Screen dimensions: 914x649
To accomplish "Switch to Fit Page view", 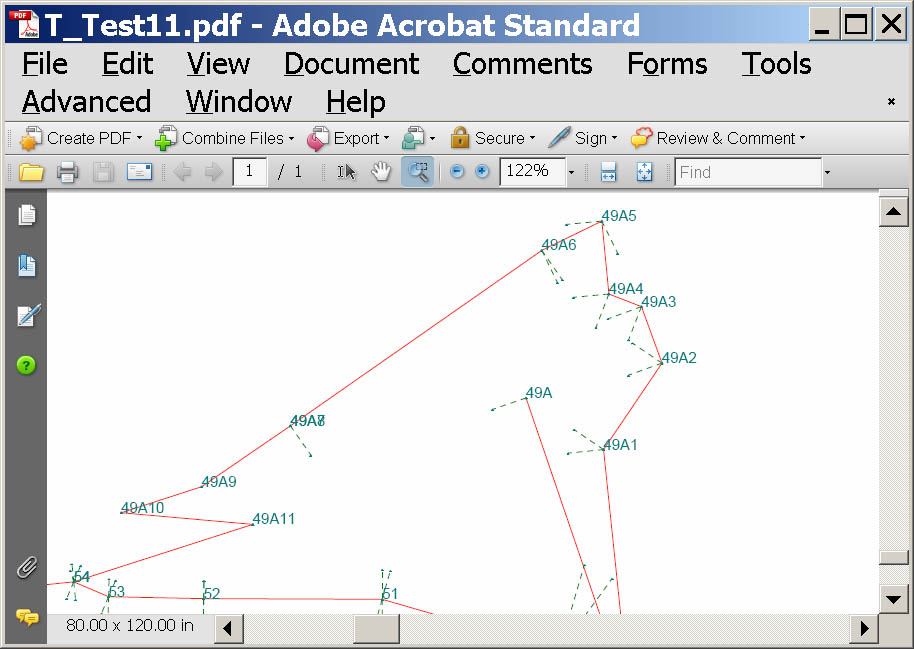I will coord(644,172).
